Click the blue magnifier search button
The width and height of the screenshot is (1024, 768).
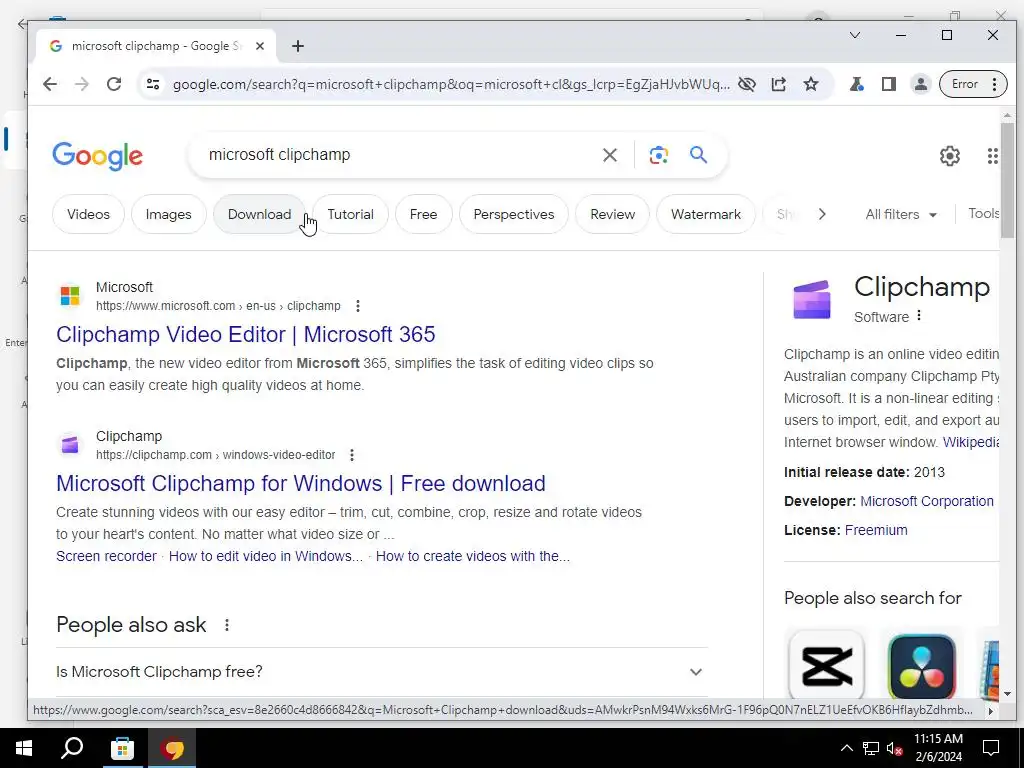[698, 155]
